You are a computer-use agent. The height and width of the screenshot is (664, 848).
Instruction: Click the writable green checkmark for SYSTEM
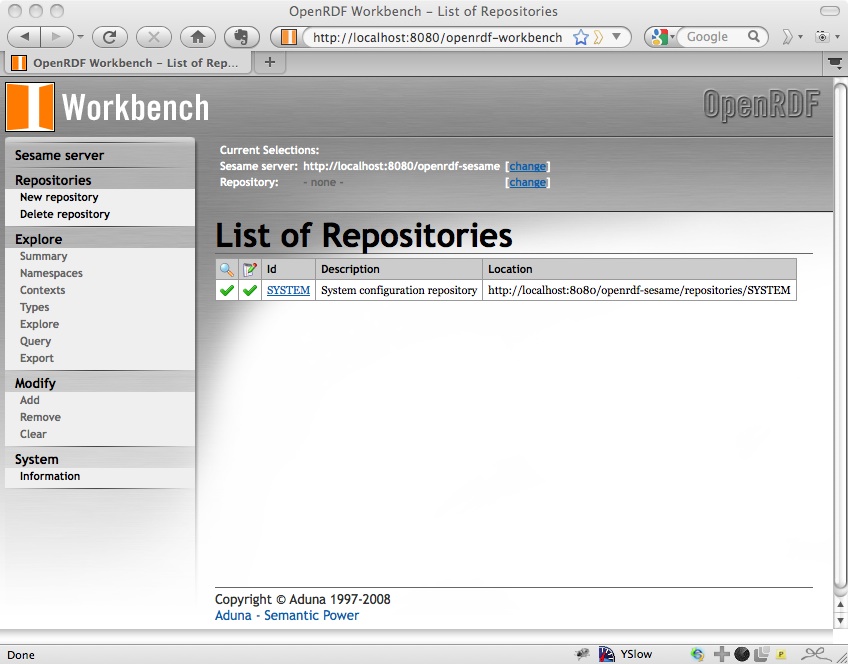point(250,290)
